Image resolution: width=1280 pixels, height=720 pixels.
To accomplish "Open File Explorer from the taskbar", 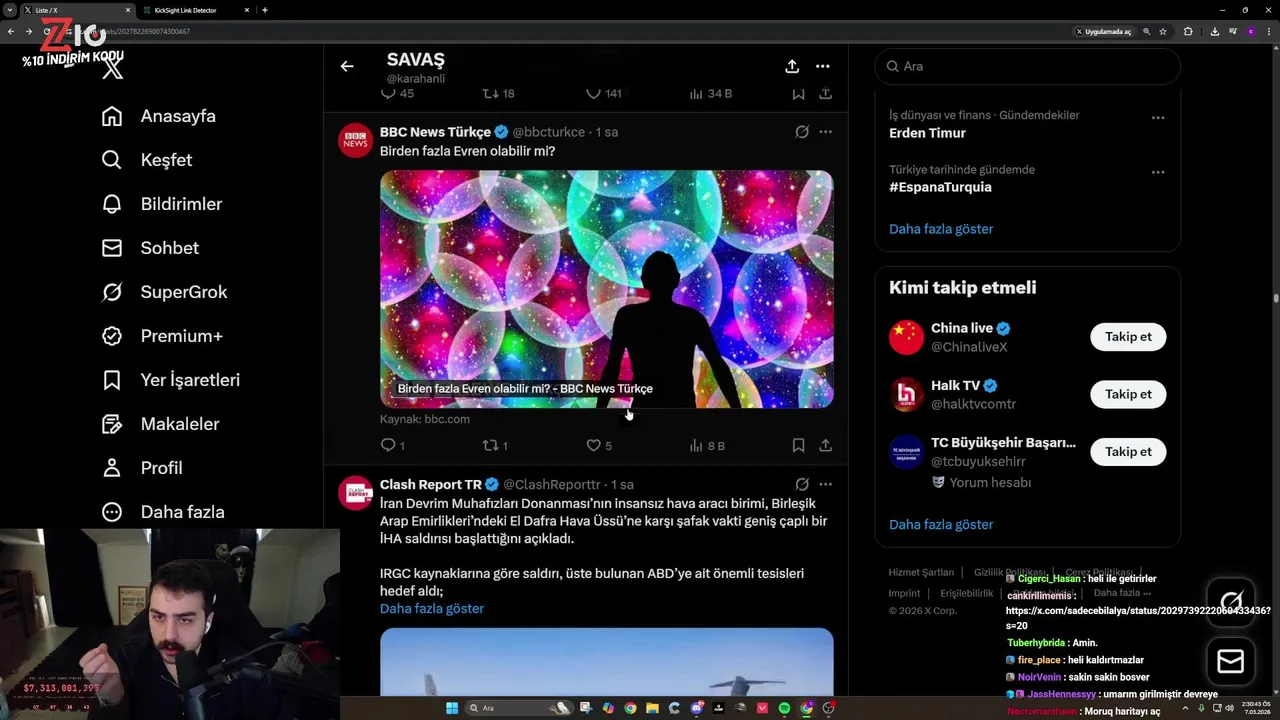I will click(x=652, y=708).
